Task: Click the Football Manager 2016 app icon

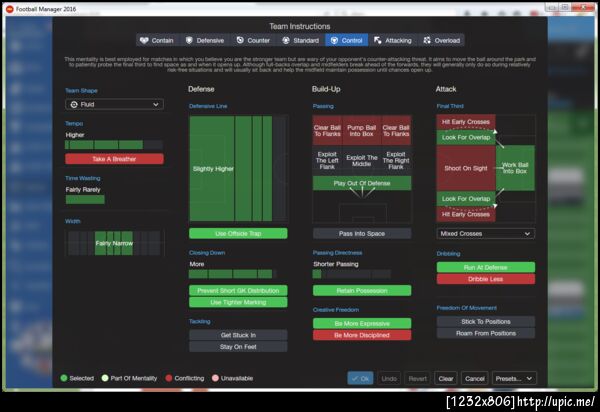Action: 10,9
